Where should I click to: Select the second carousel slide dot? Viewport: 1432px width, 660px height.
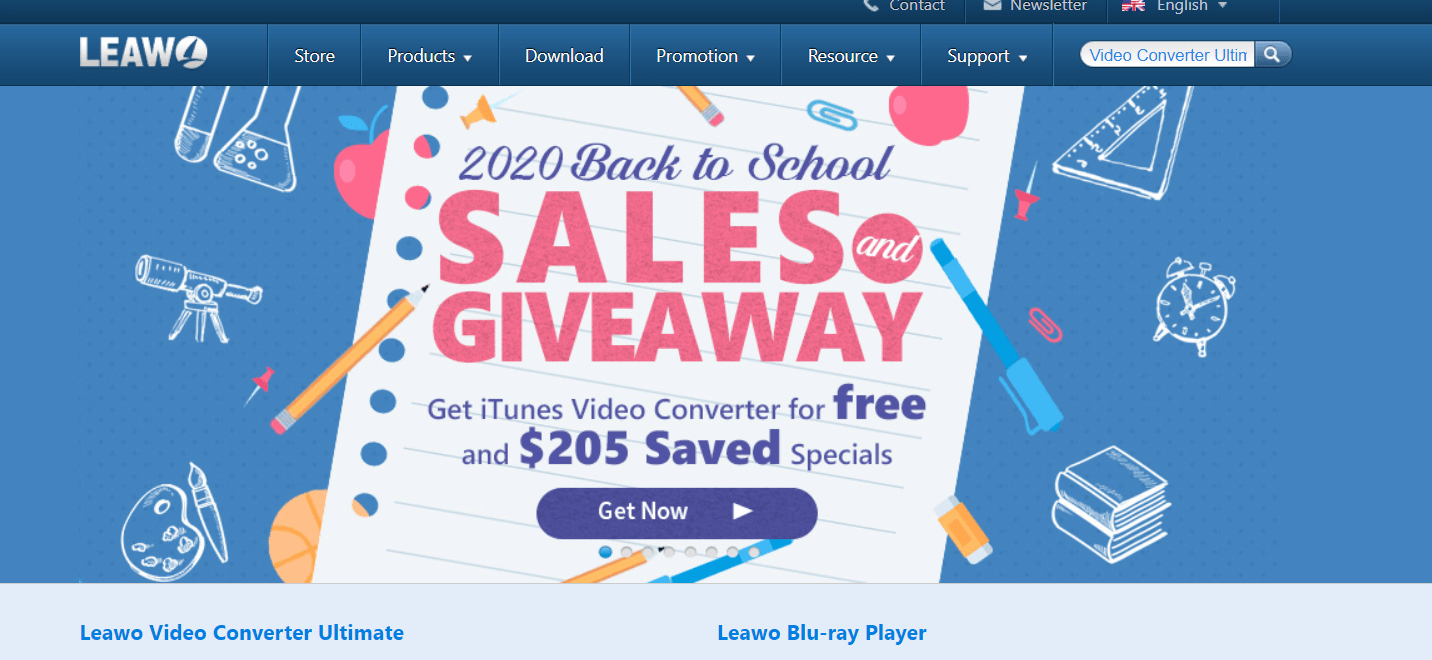627,552
